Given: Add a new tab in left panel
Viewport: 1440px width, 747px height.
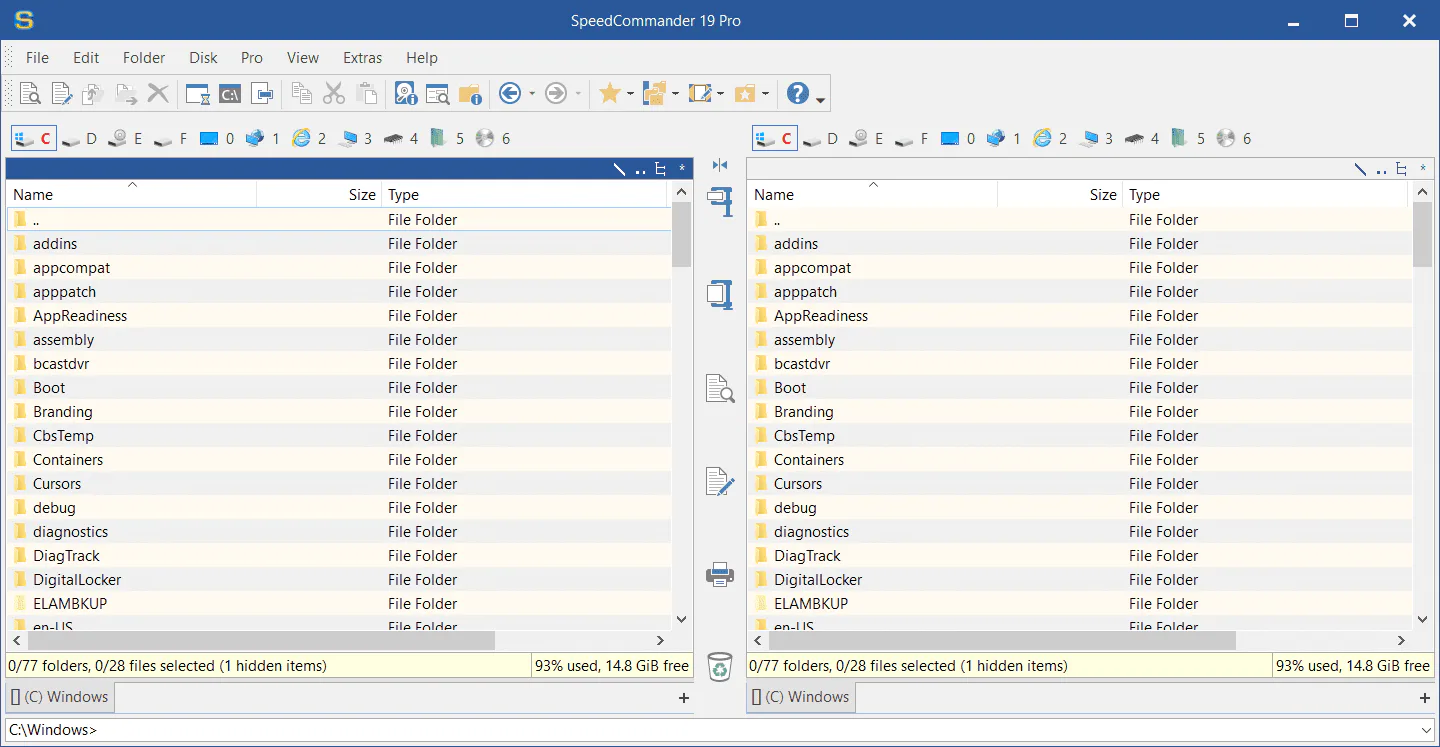Looking at the screenshot, I should point(684,698).
